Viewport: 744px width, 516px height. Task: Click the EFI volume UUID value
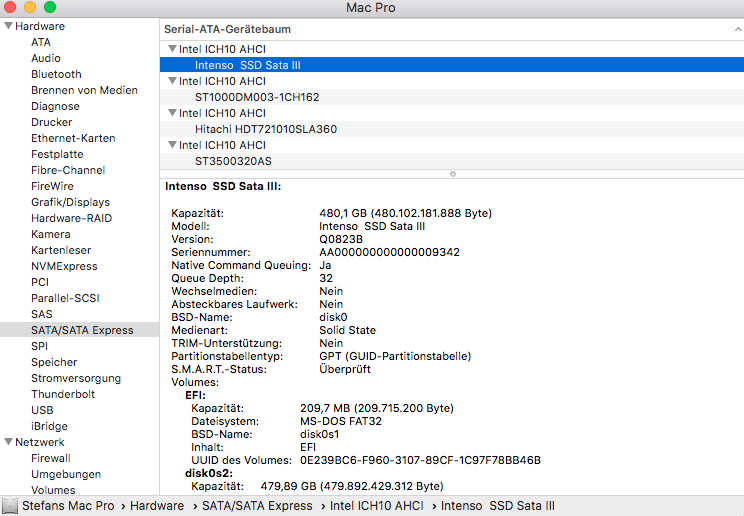coord(420,460)
